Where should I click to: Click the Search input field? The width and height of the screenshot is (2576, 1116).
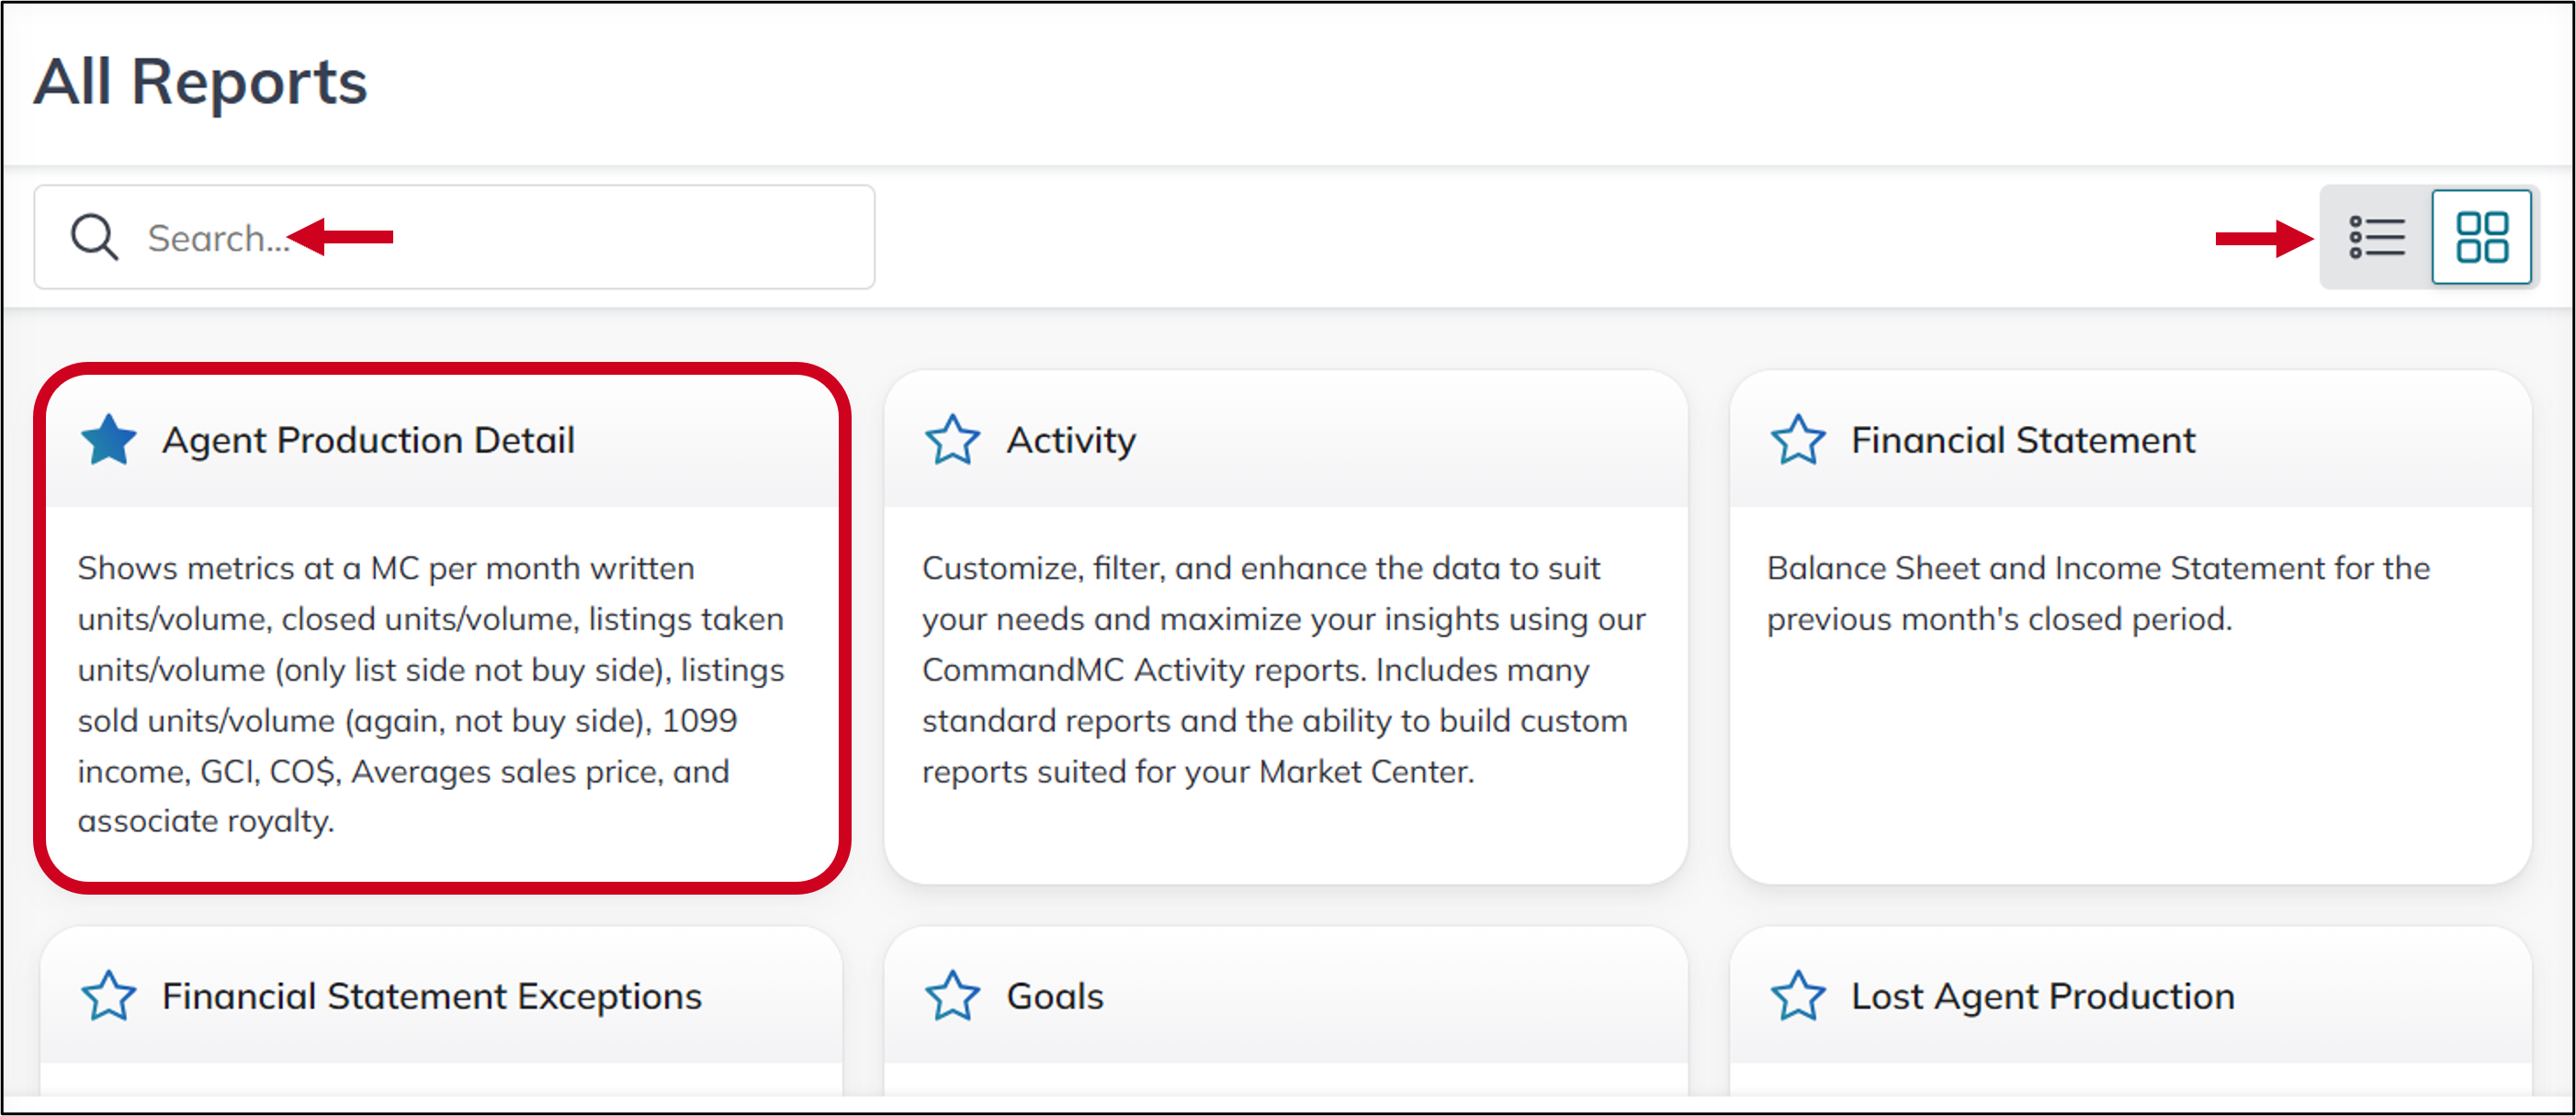click(x=450, y=237)
